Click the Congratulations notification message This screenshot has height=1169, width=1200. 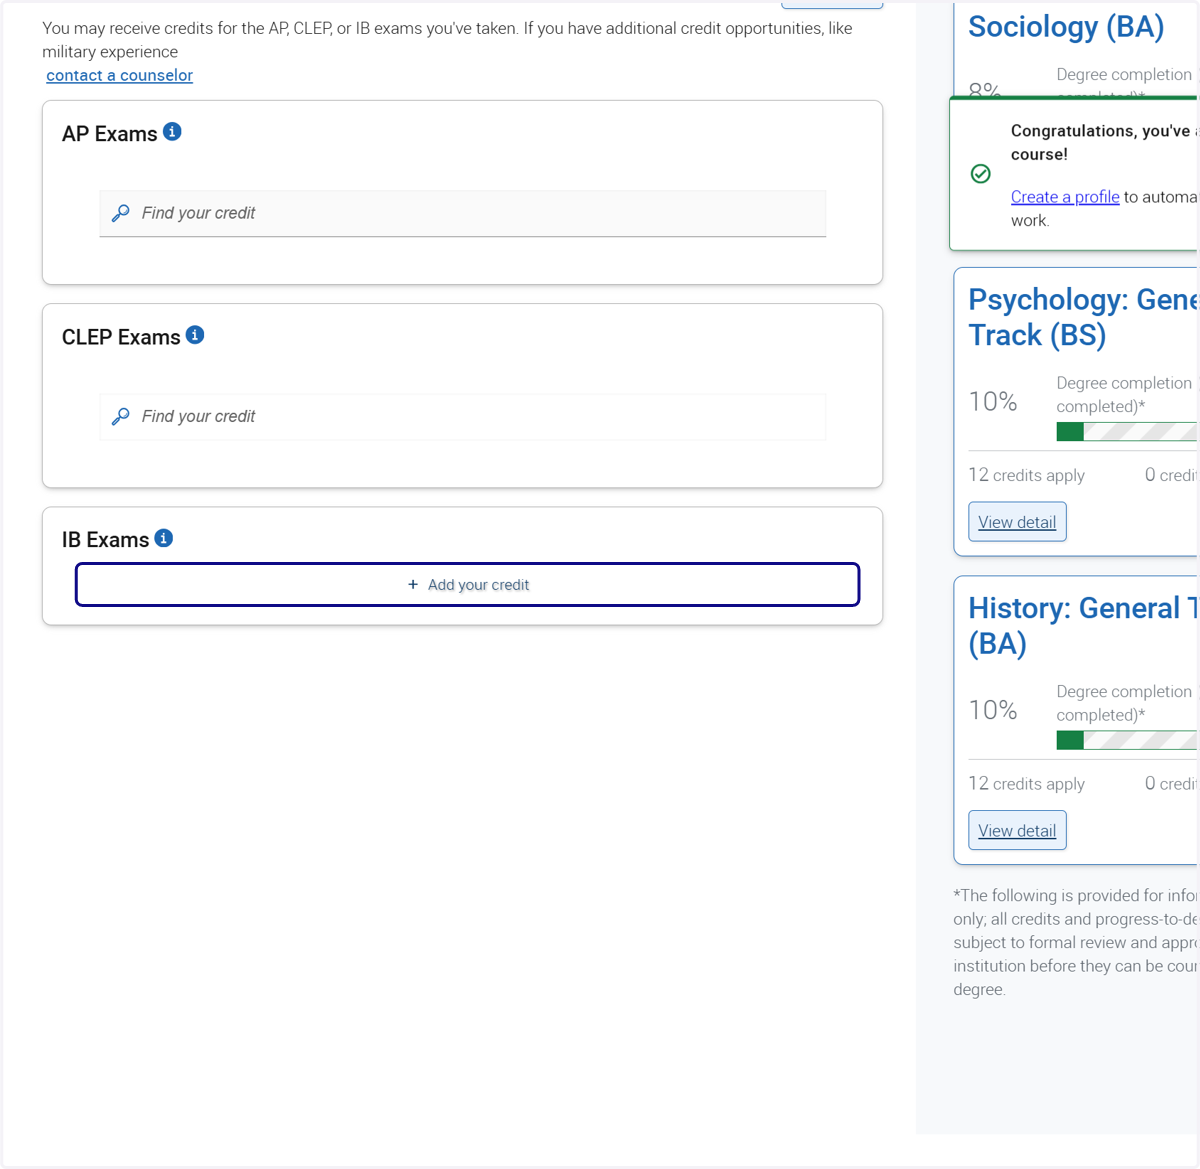tap(1104, 142)
